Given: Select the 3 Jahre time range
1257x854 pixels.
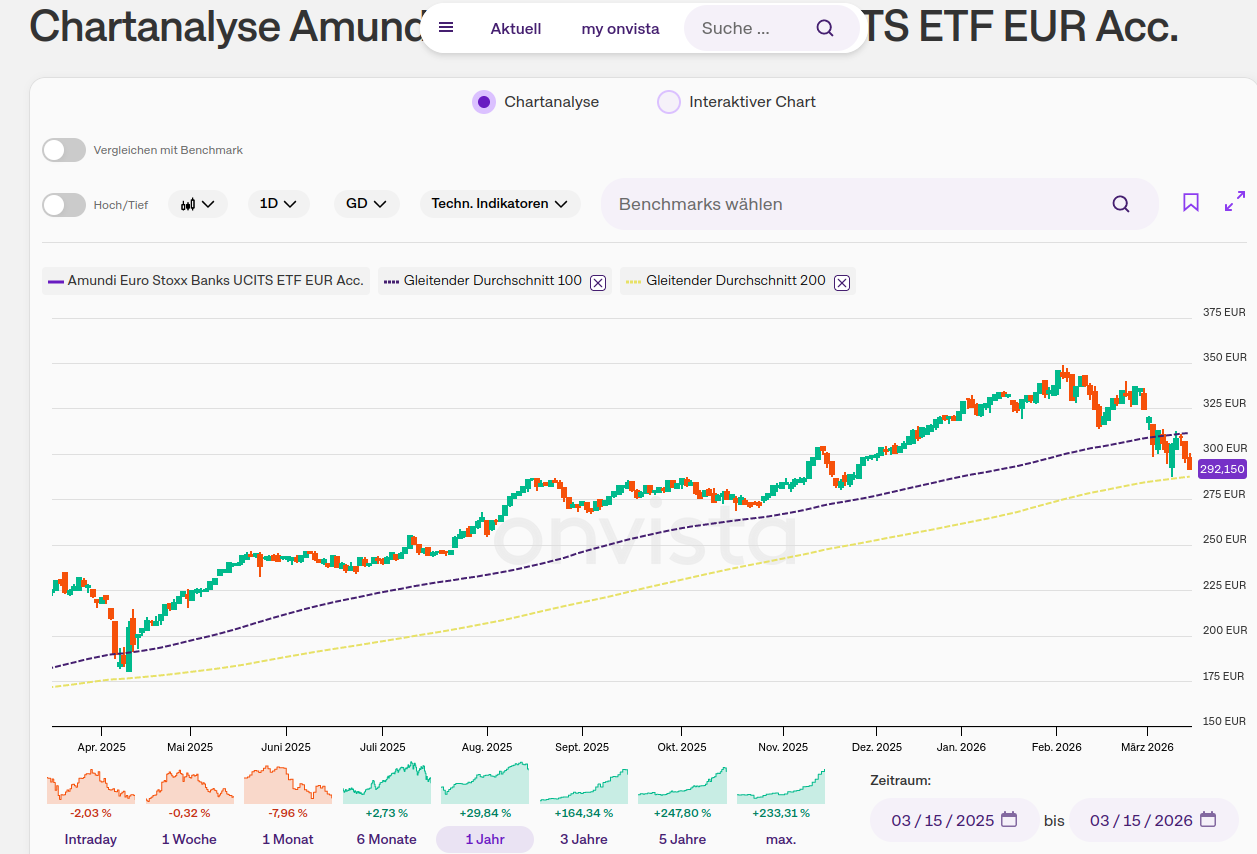Looking at the screenshot, I should tap(584, 839).
